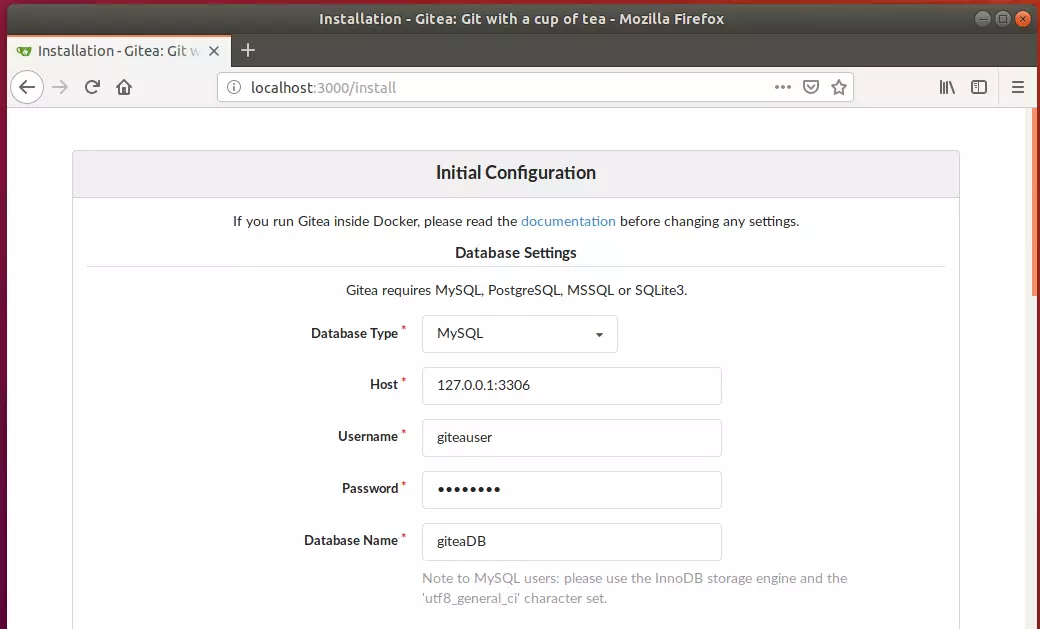Click the Database Type dropdown arrow
The height and width of the screenshot is (629, 1040).
tap(599, 334)
